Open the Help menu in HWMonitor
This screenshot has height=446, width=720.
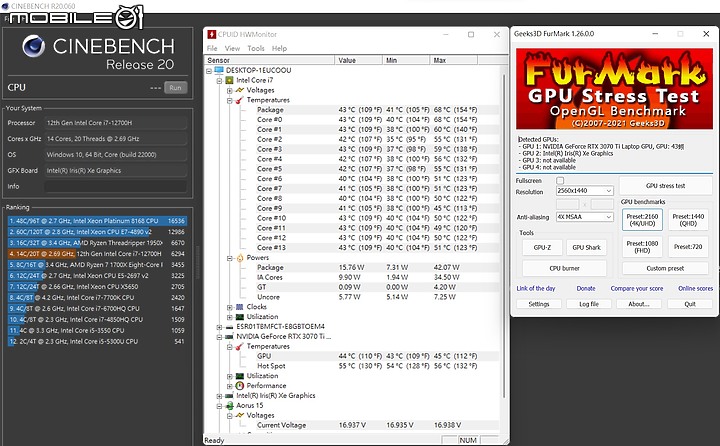coord(279,48)
